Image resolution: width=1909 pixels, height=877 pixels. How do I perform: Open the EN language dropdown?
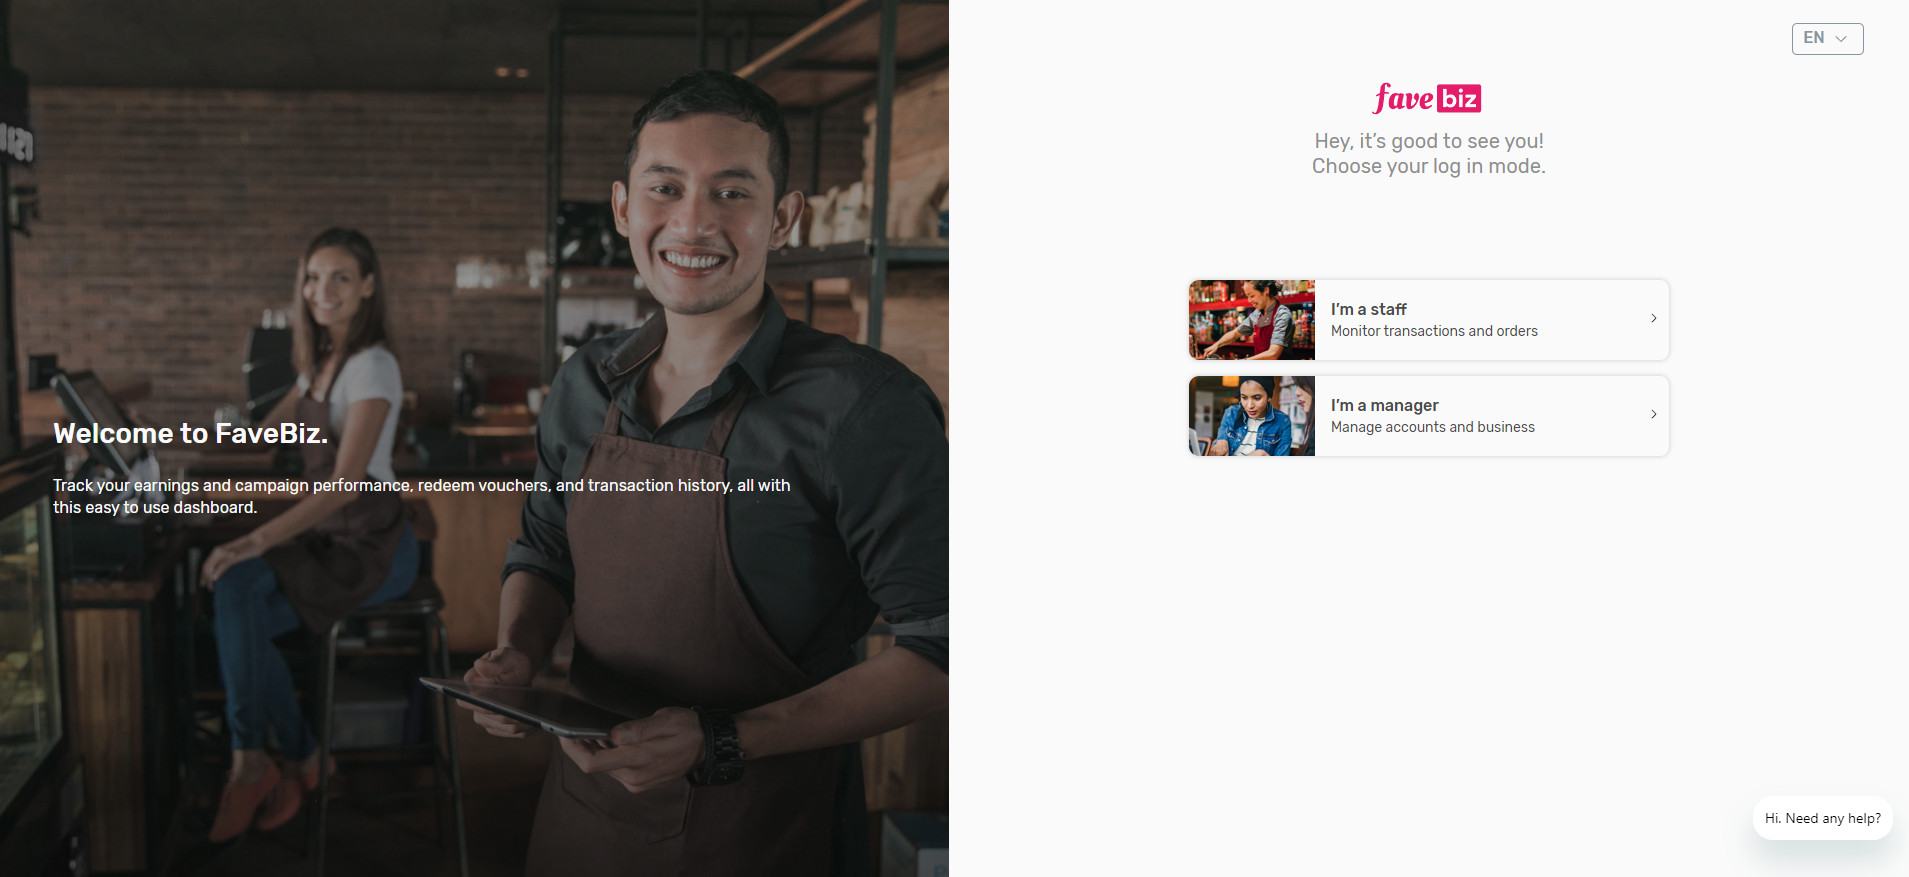pyautogui.click(x=1827, y=39)
